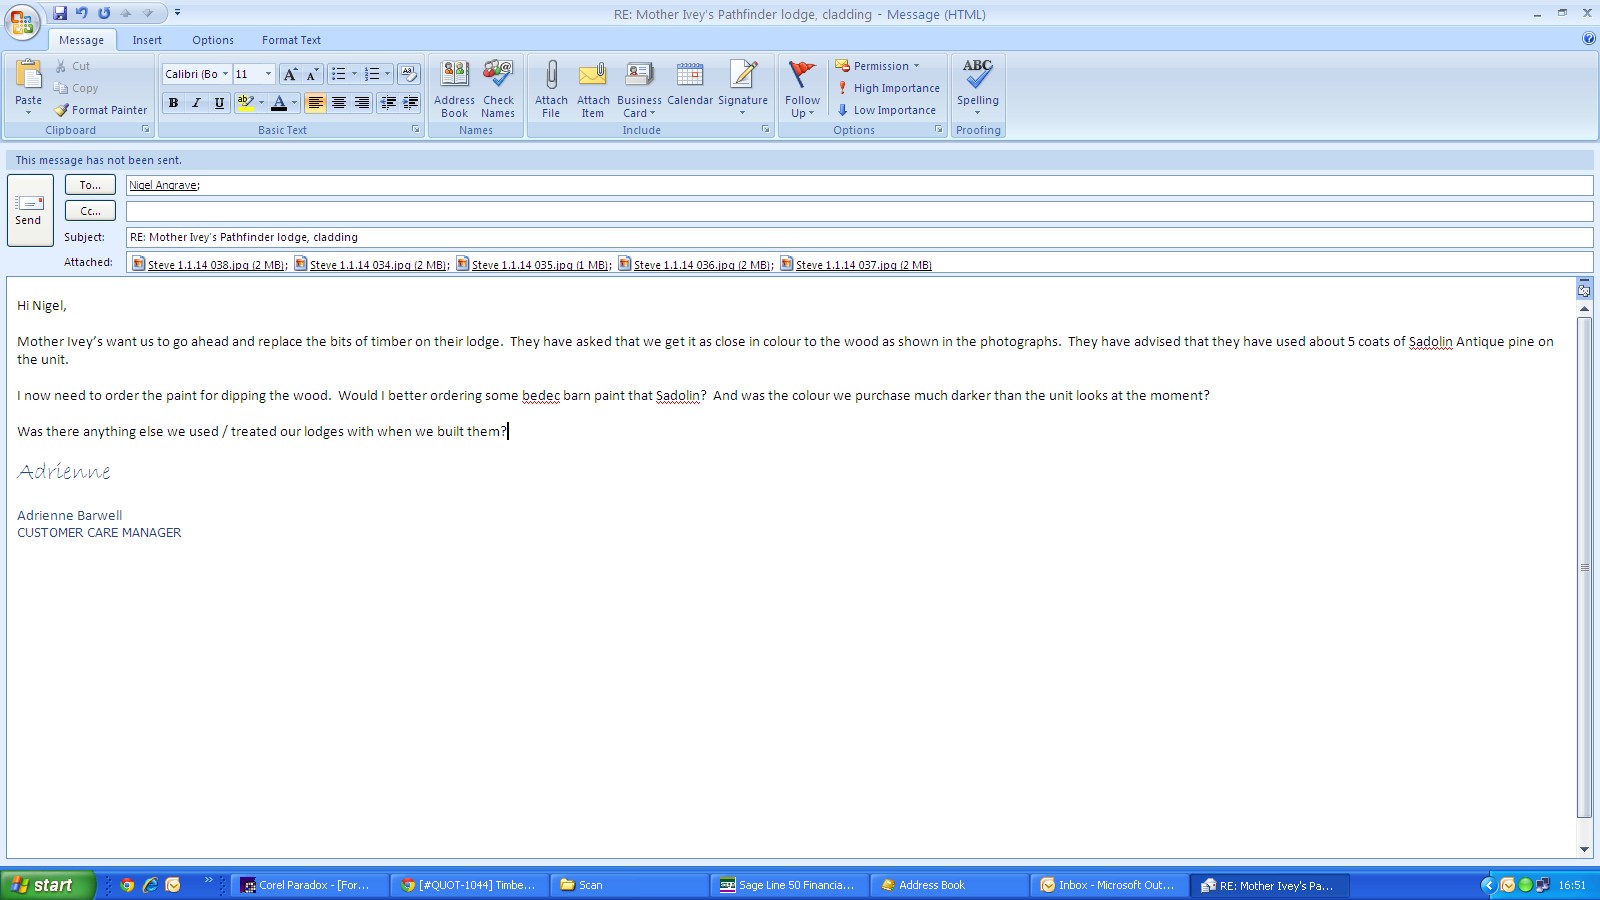Insert Calendar into the message
1600x900 pixels.
[690, 84]
